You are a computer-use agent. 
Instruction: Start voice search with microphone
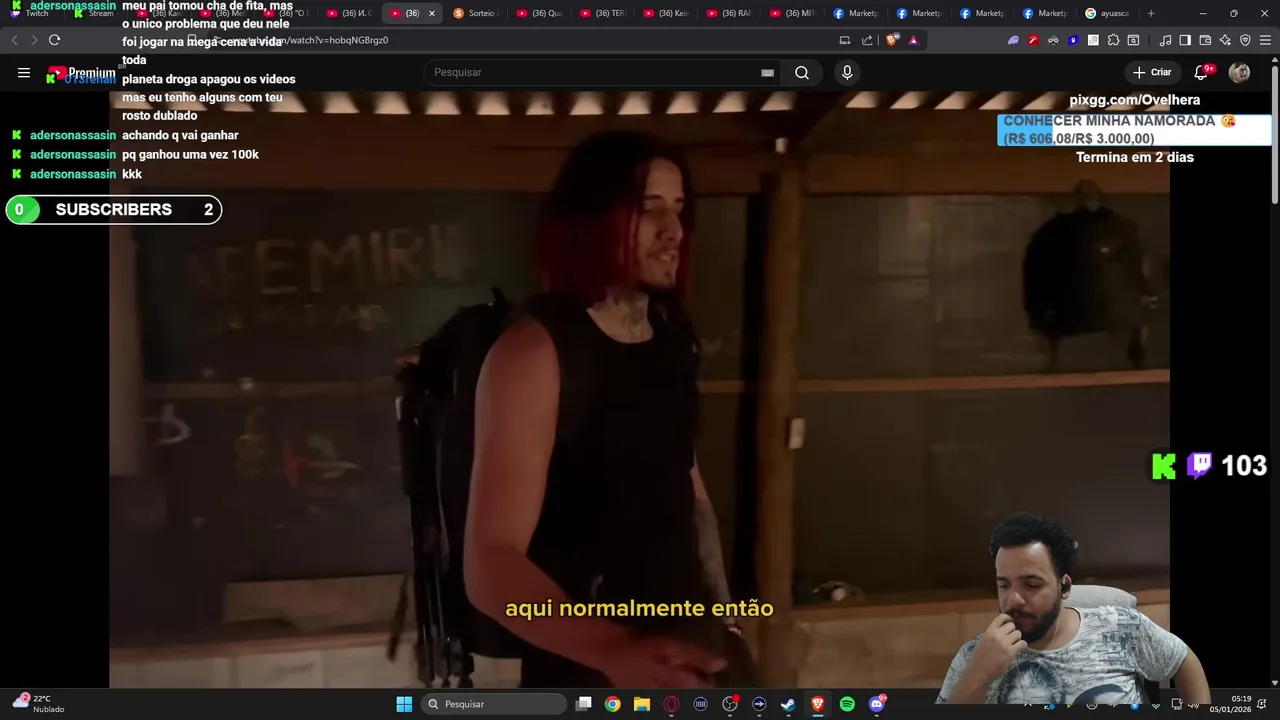pyautogui.click(x=847, y=72)
